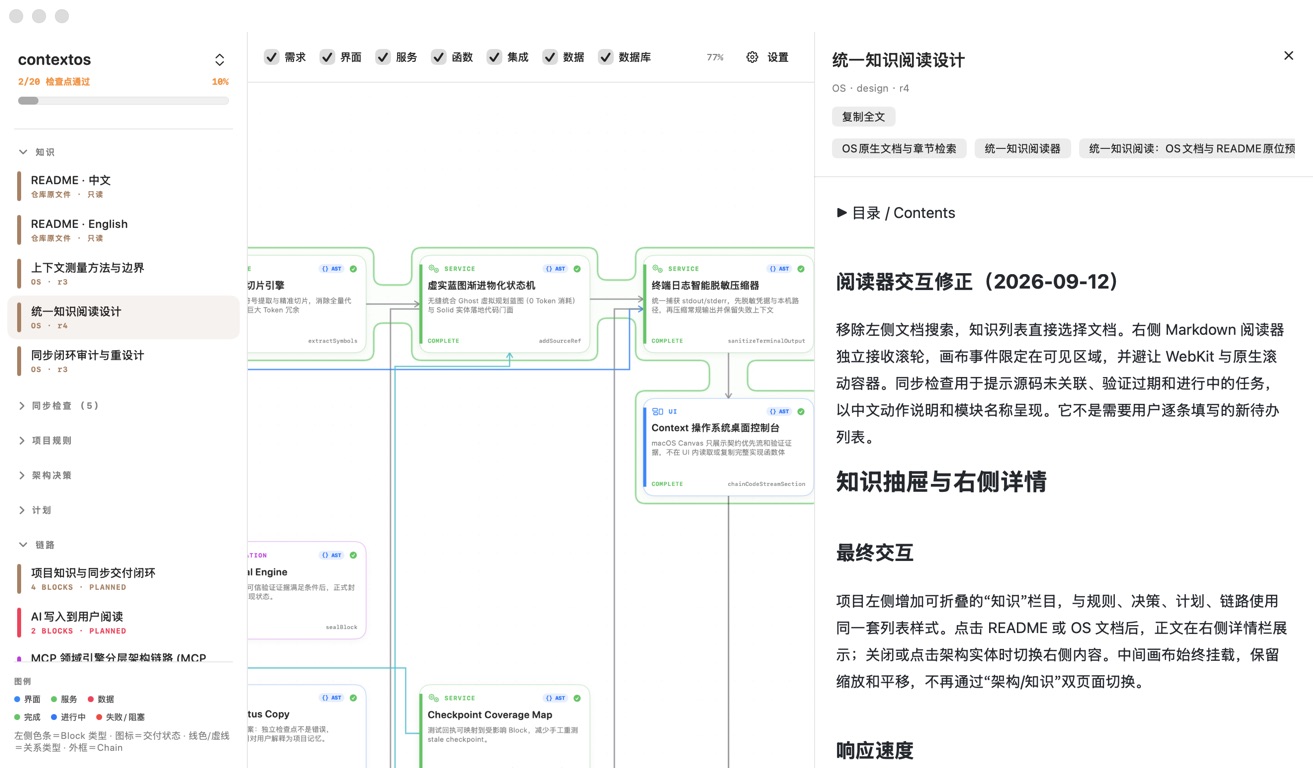Open README · English document
The width and height of the screenshot is (1313, 768).
124,230
